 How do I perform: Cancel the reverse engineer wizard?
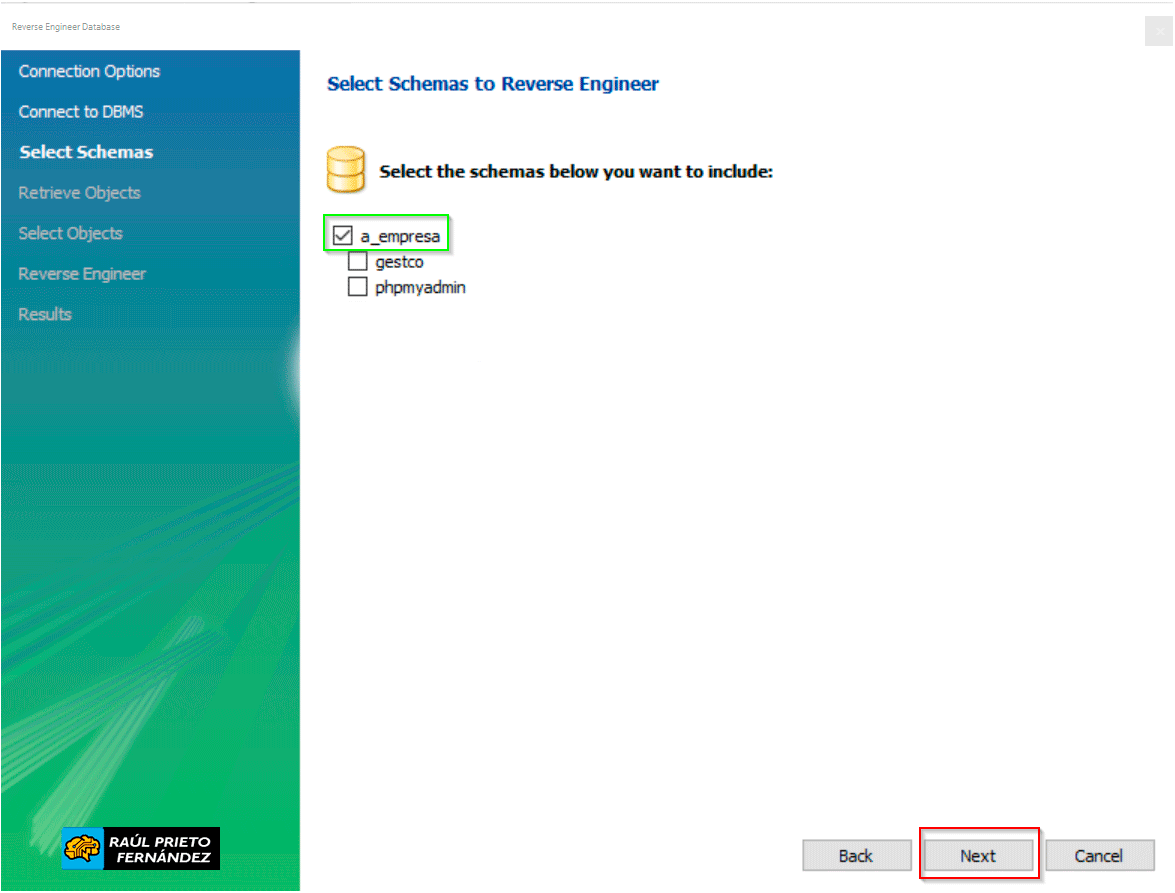(1099, 855)
